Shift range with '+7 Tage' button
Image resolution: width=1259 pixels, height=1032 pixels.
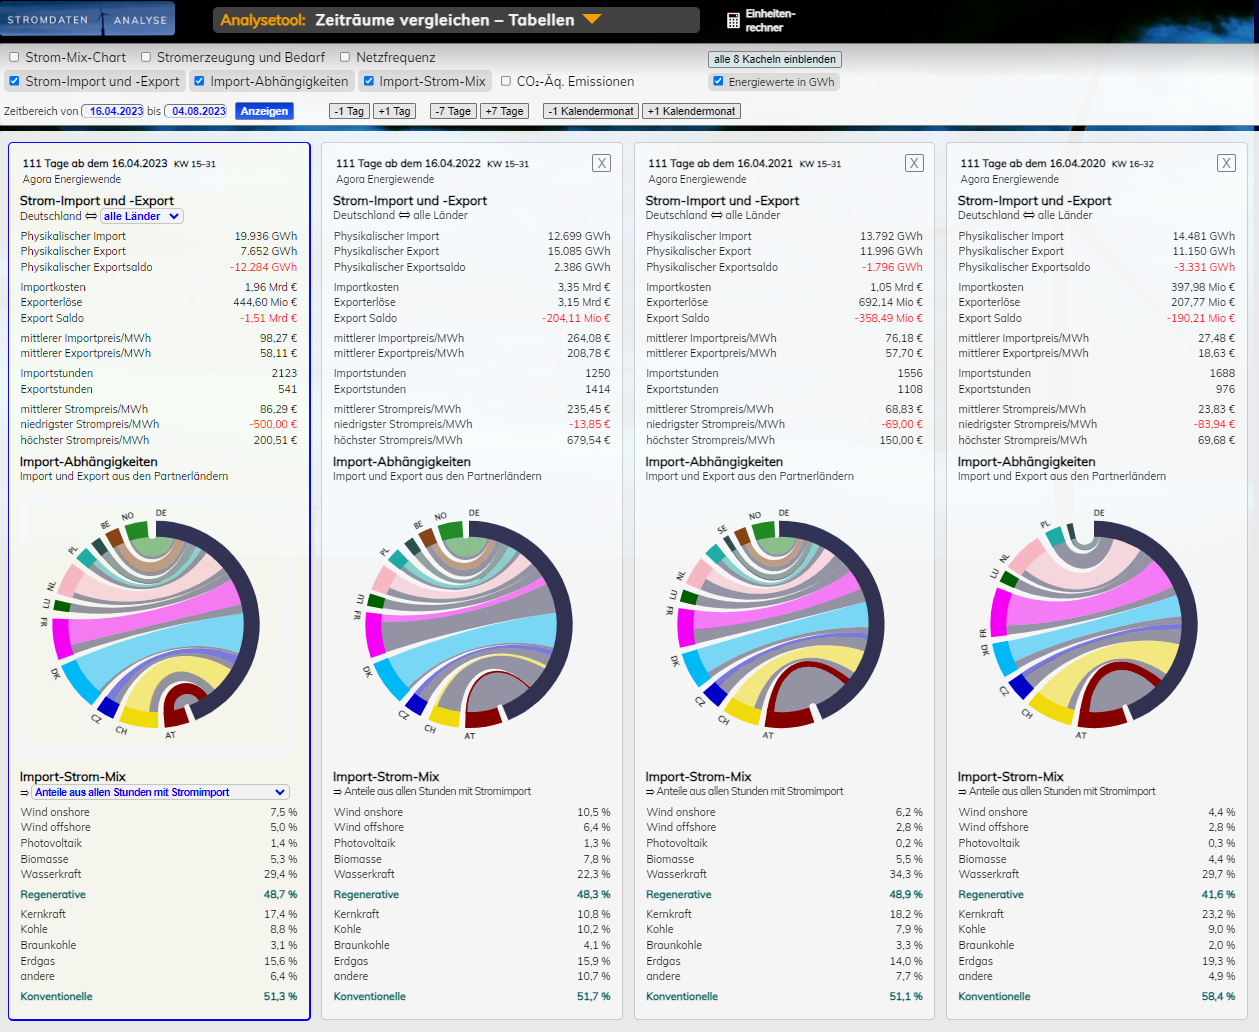tap(504, 111)
